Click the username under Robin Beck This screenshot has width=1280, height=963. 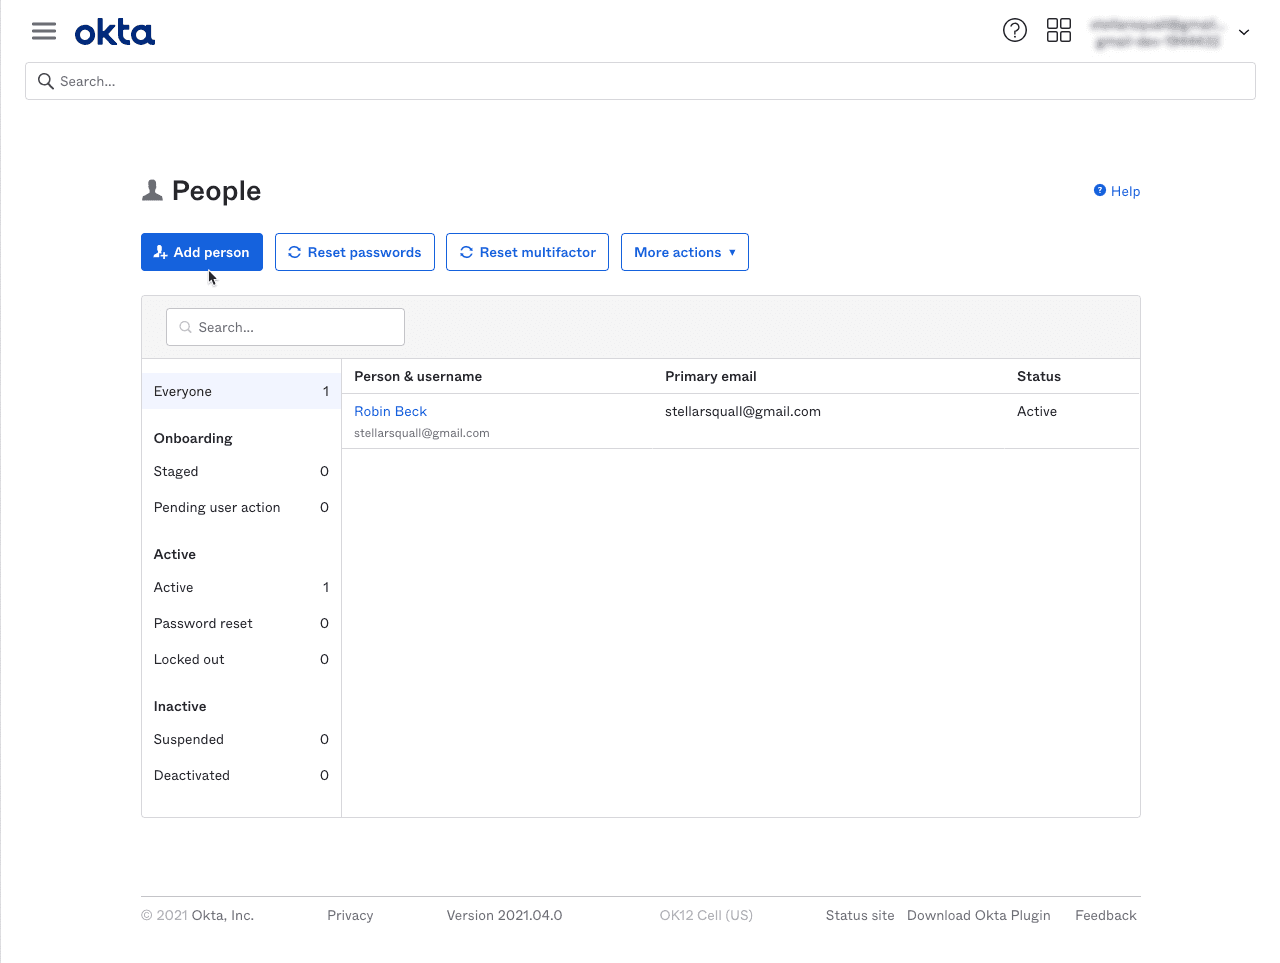click(x=422, y=433)
